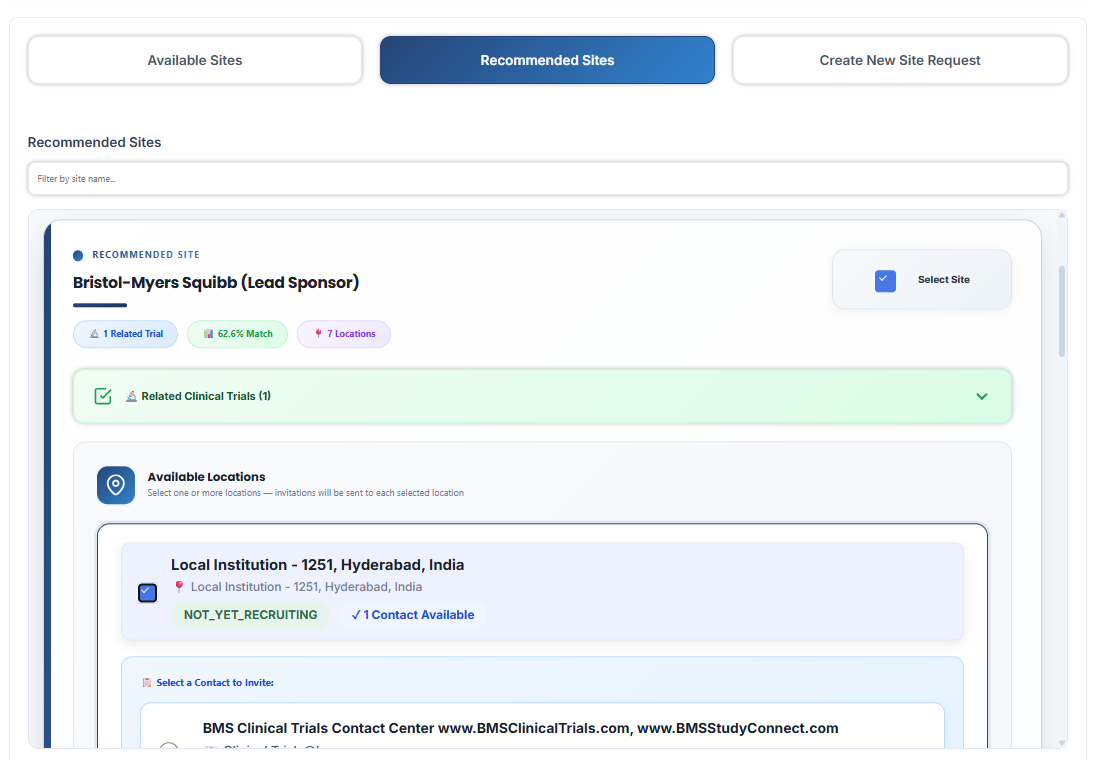Viewport: 1103px width, 760px height.
Task: Uncheck the Local Institution - 1251 location checkbox
Action: (147, 592)
